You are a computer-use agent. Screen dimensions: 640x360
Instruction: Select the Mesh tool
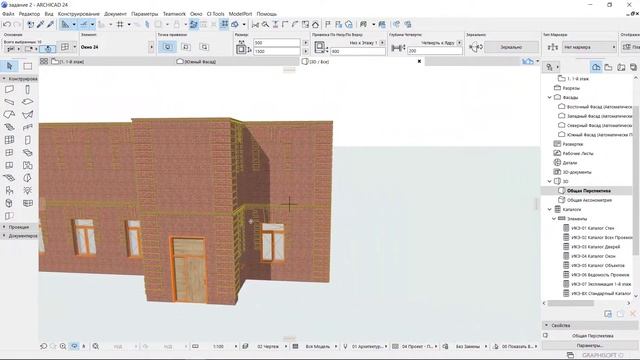(9, 178)
